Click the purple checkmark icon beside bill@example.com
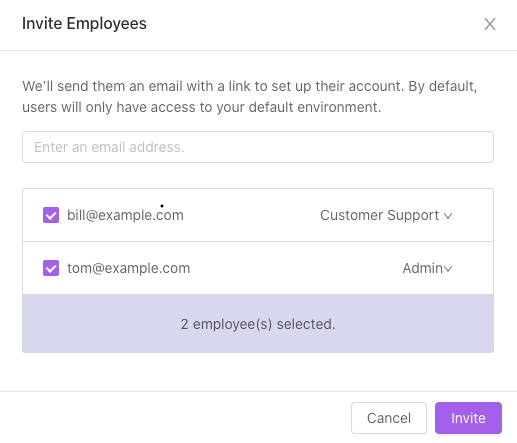 point(51,215)
